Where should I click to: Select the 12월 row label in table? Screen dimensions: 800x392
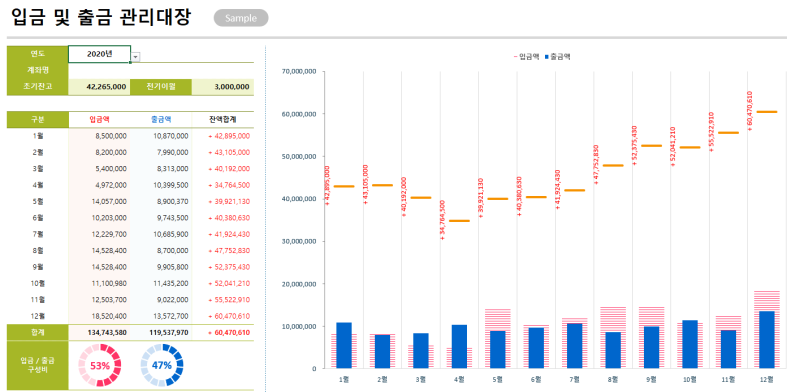[38, 316]
